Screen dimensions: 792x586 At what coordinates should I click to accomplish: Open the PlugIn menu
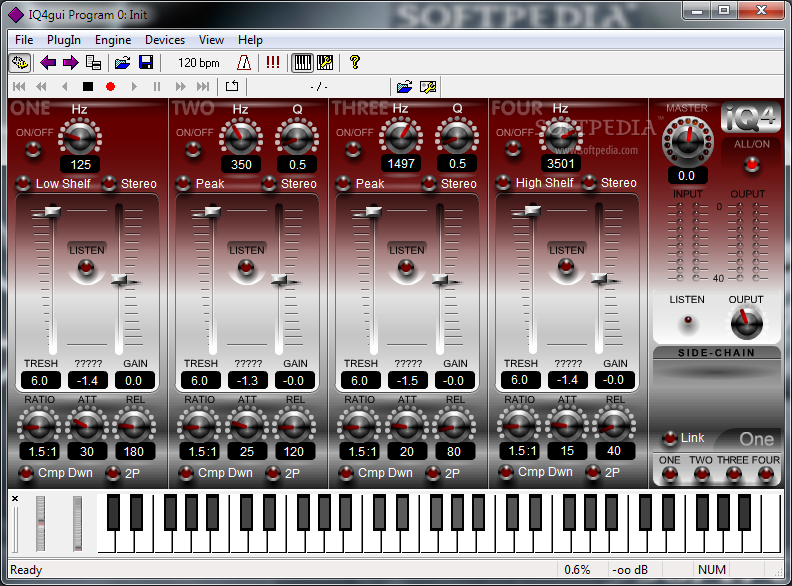[x=64, y=40]
